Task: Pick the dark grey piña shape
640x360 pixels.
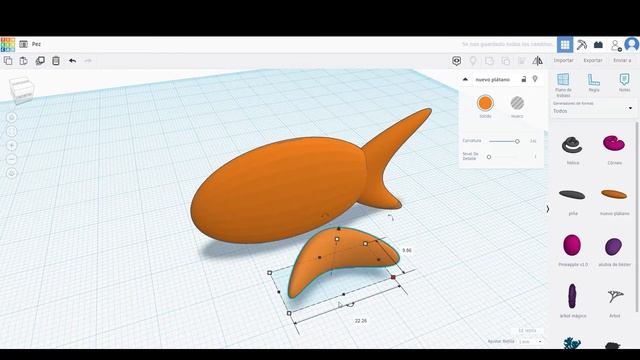Action: (572, 195)
